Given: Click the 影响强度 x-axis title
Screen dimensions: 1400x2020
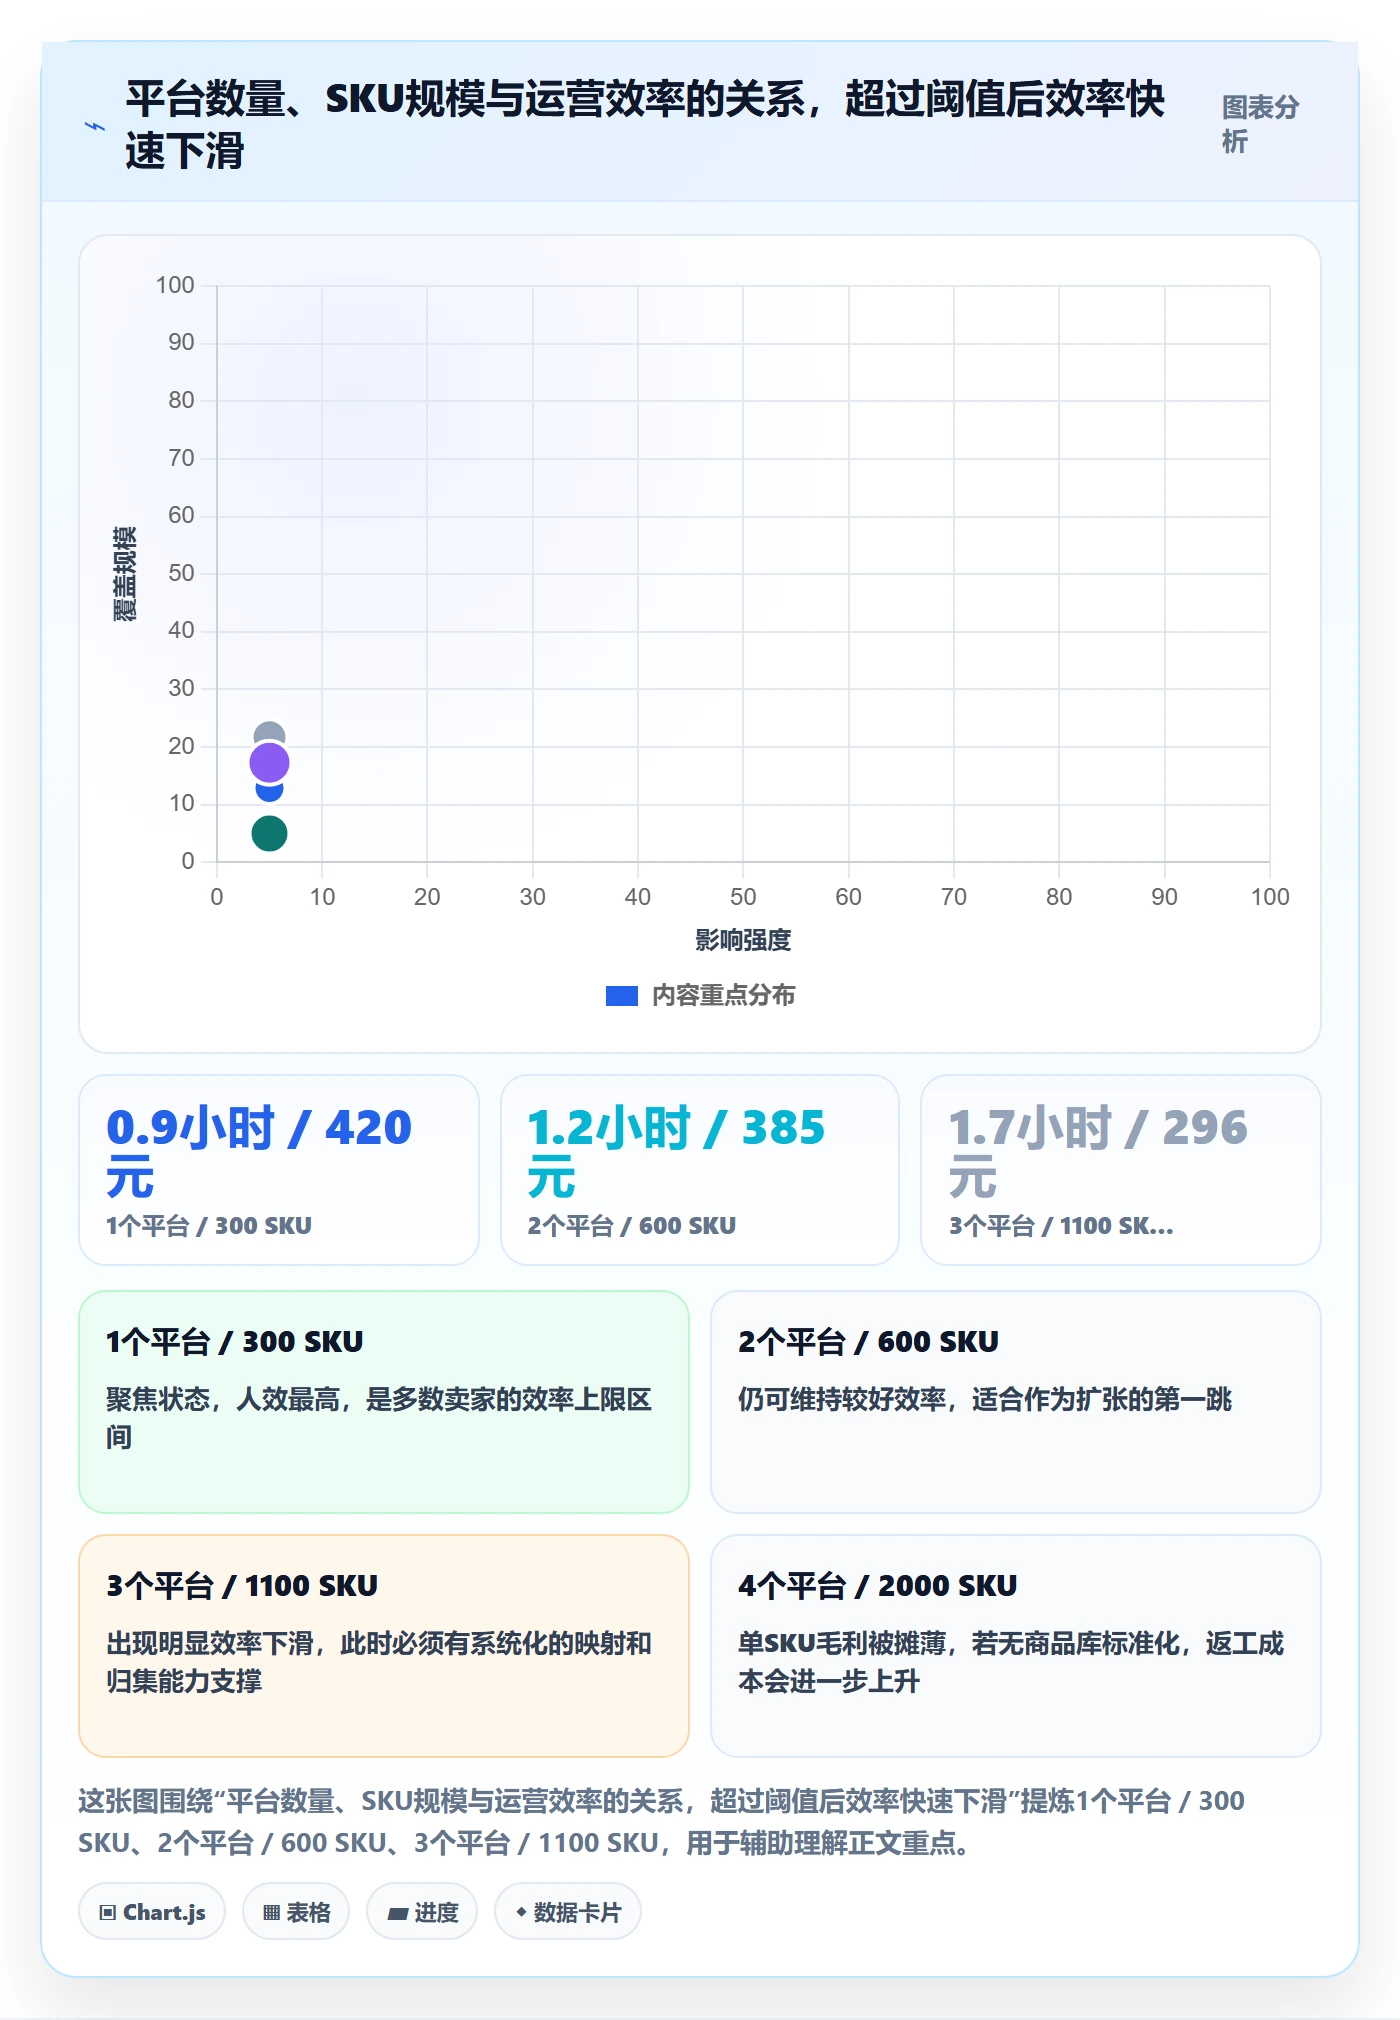Looking at the screenshot, I should 743,940.
